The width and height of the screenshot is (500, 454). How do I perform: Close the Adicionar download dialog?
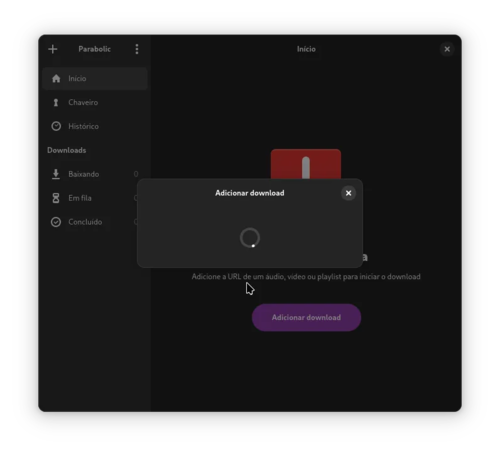[x=348, y=193]
